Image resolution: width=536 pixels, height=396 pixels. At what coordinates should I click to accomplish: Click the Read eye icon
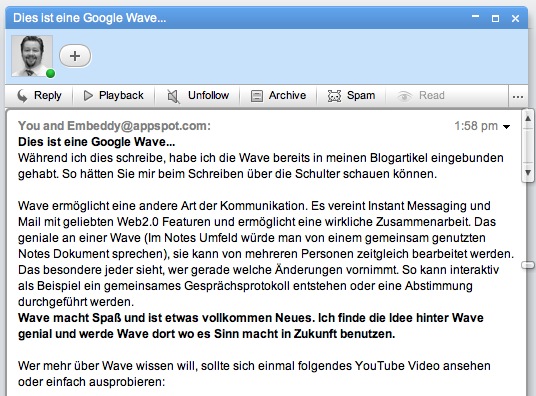pos(405,96)
